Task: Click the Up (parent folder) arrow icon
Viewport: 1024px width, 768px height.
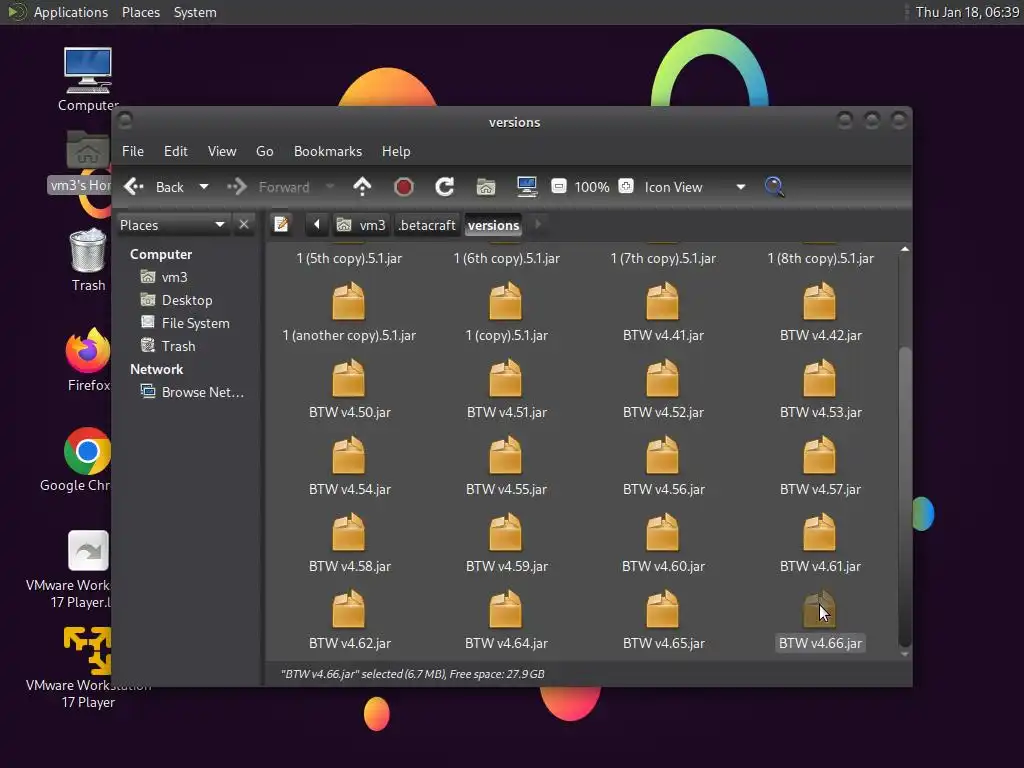Action: coord(362,187)
